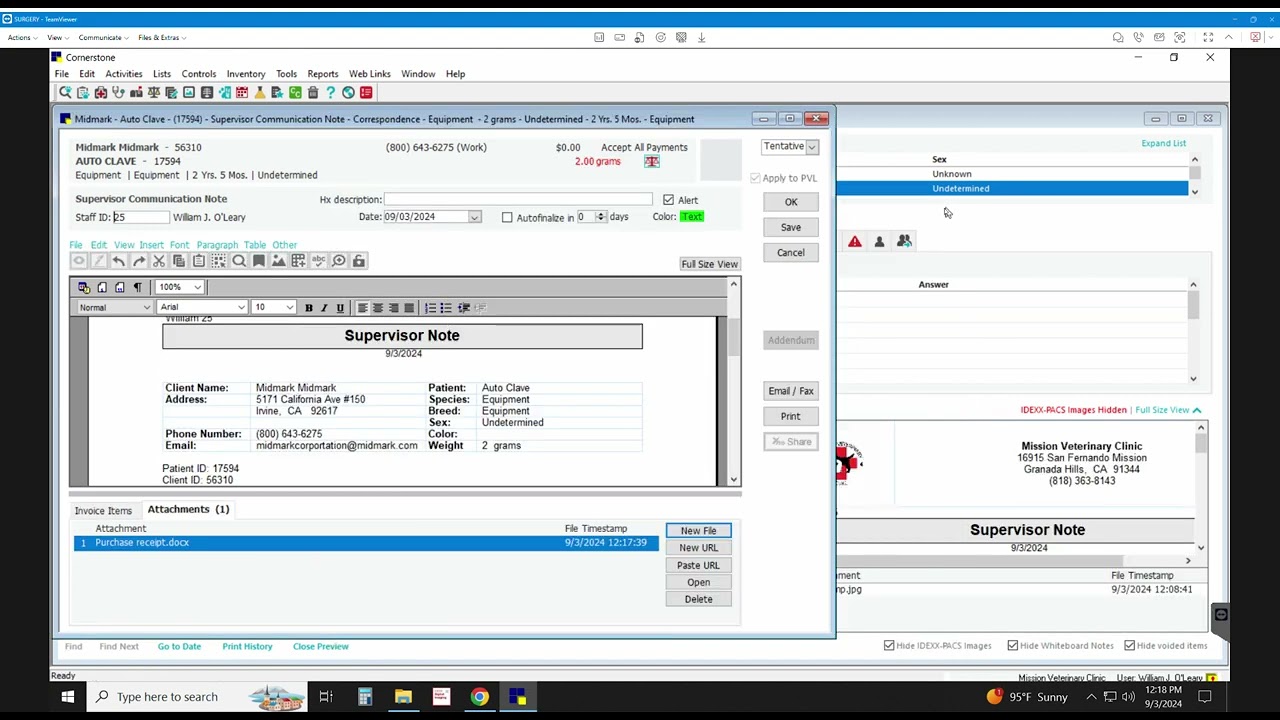The width and height of the screenshot is (1280, 720).
Task: Click the Paste URL button
Action: pyautogui.click(x=698, y=565)
